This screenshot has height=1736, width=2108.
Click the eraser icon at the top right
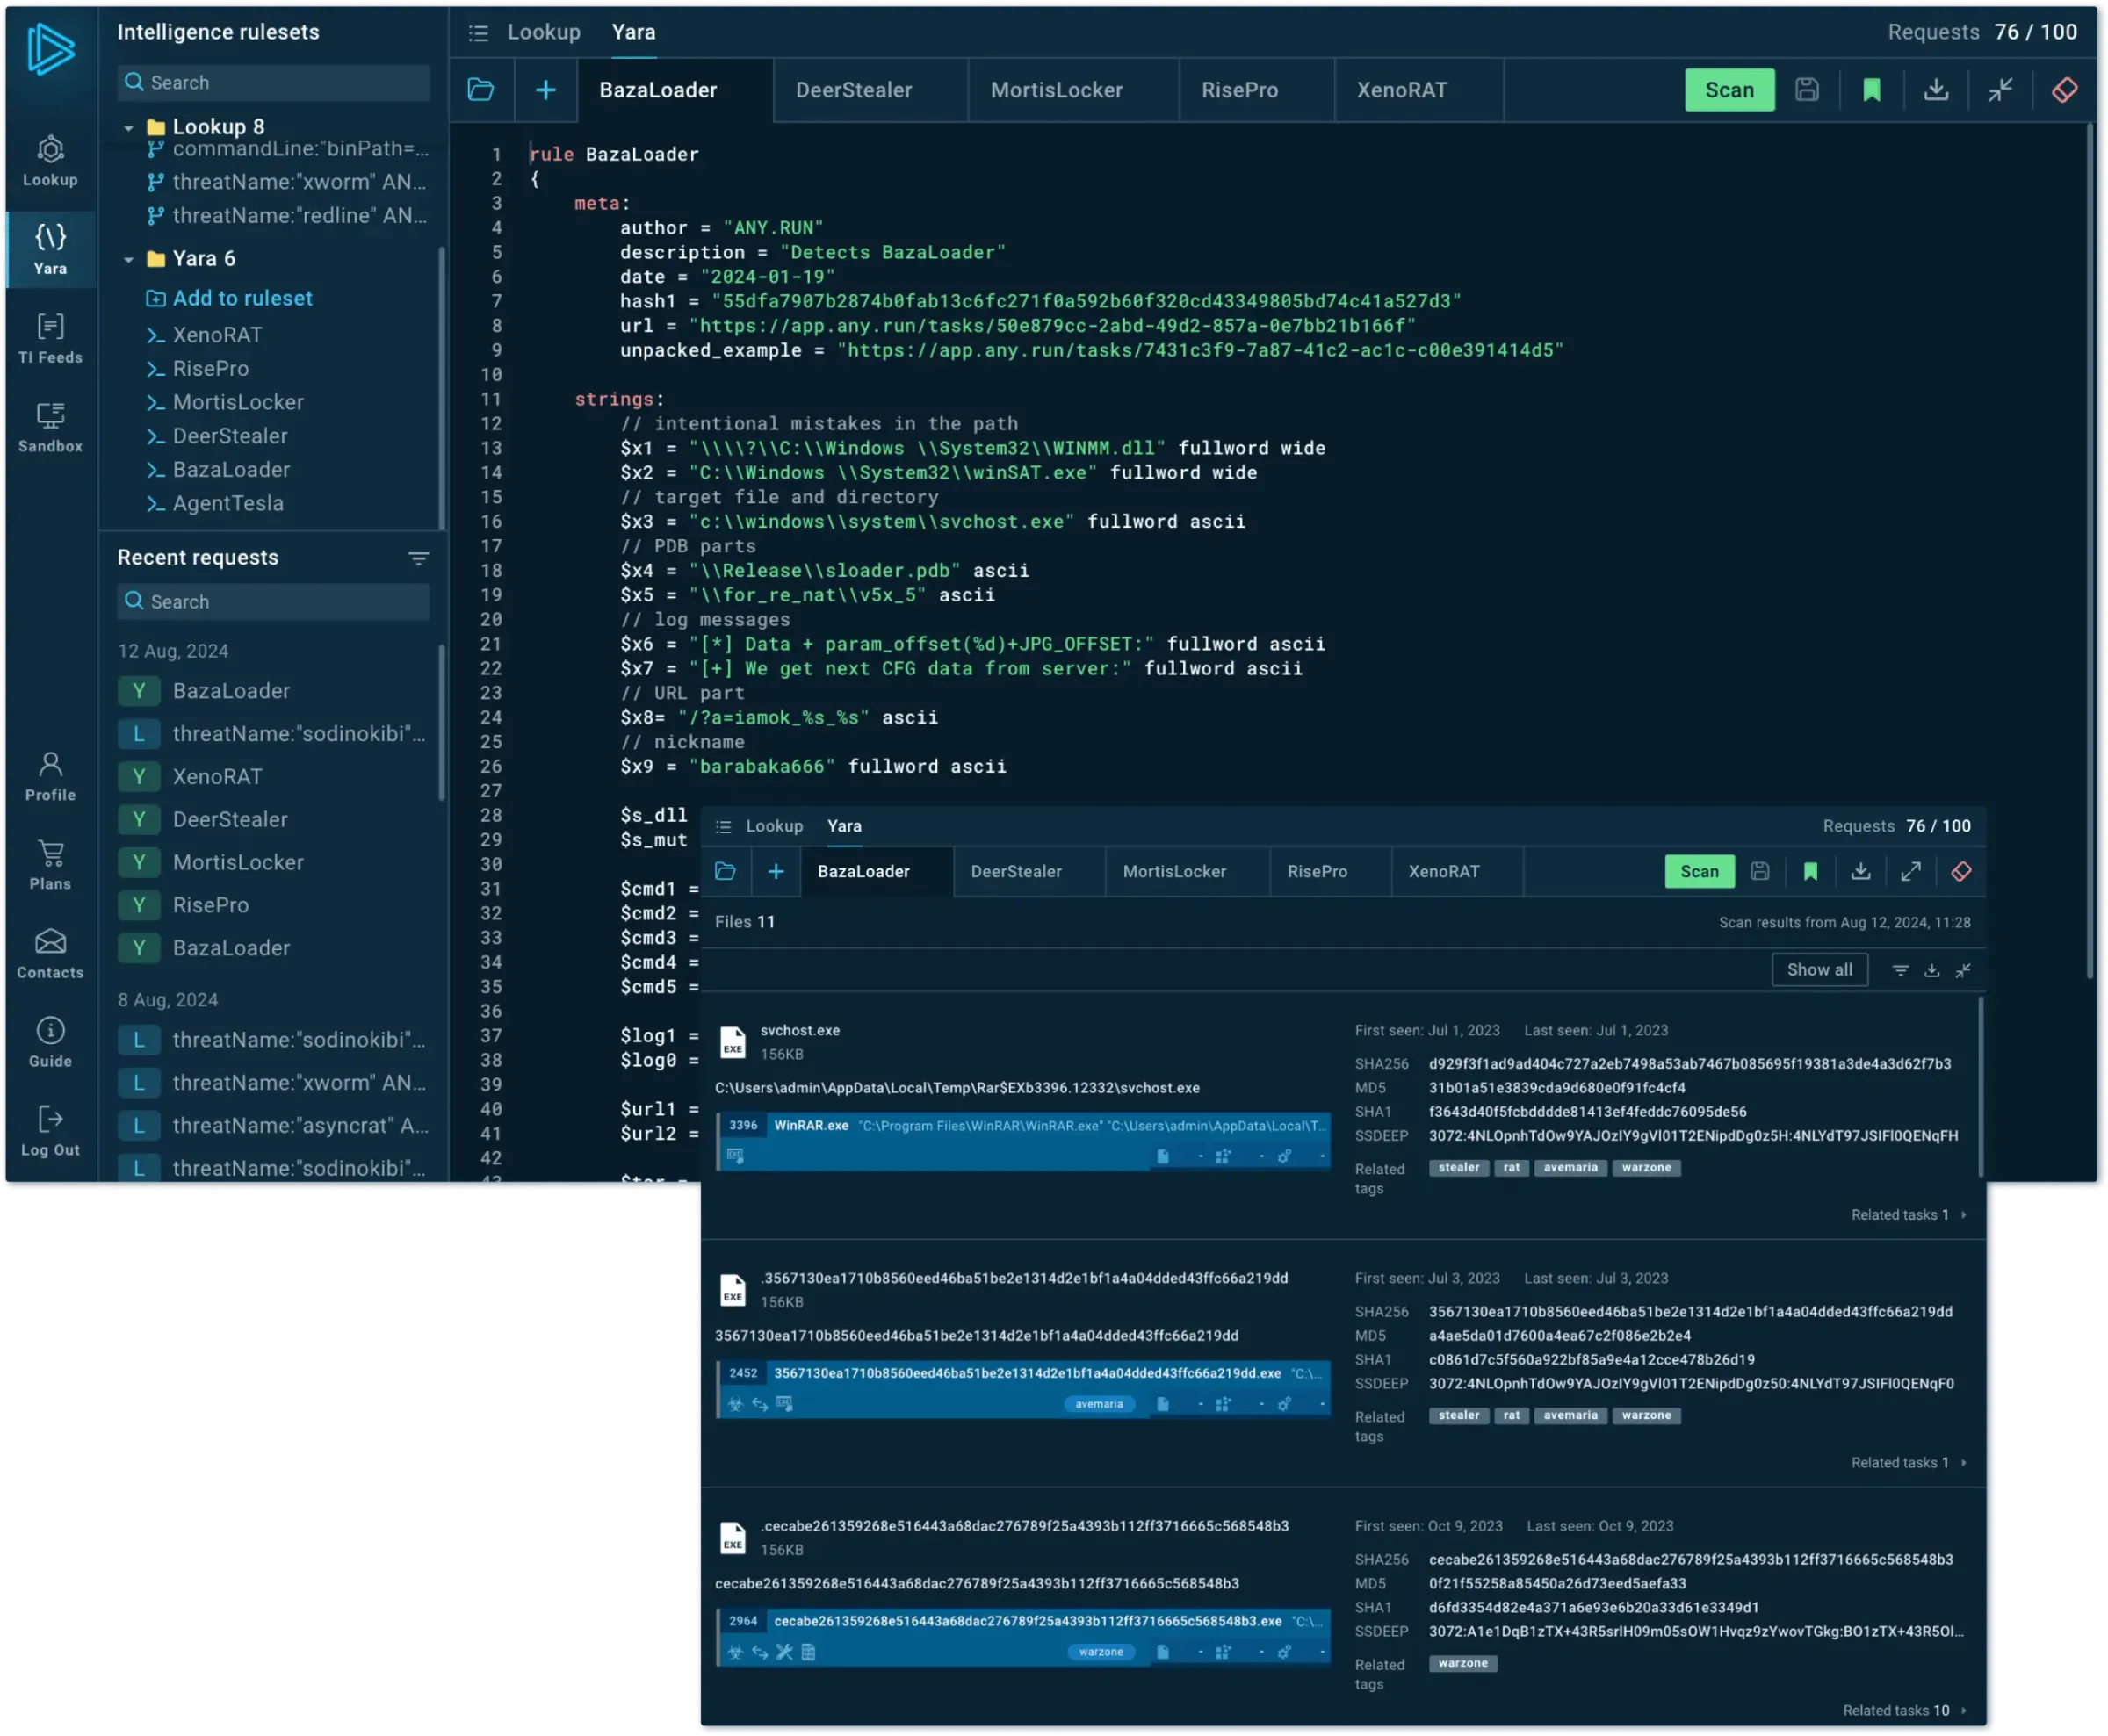(x=2064, y=90)
